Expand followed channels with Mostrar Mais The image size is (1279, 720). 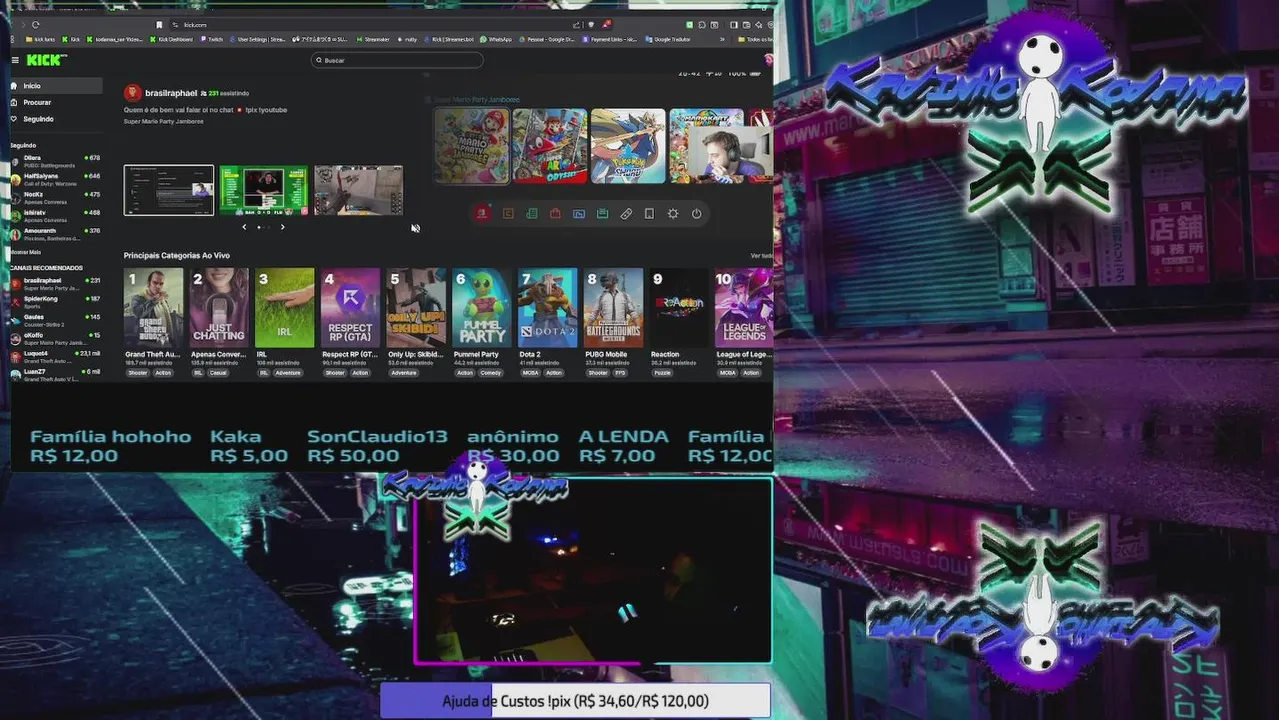pyautogui.click(x=26, y=252)
